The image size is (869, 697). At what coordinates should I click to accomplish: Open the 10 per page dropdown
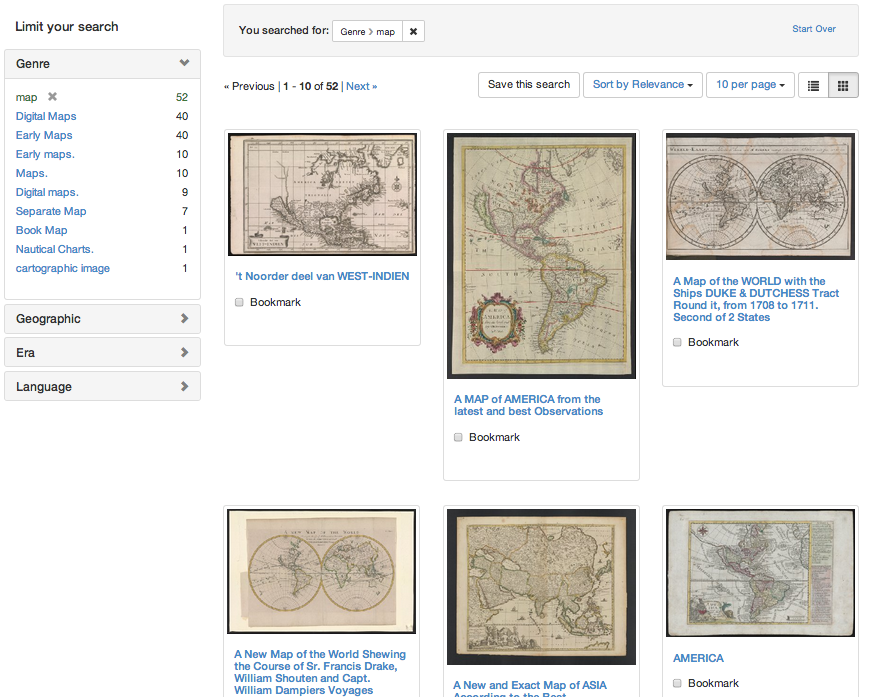click(750, 85)
